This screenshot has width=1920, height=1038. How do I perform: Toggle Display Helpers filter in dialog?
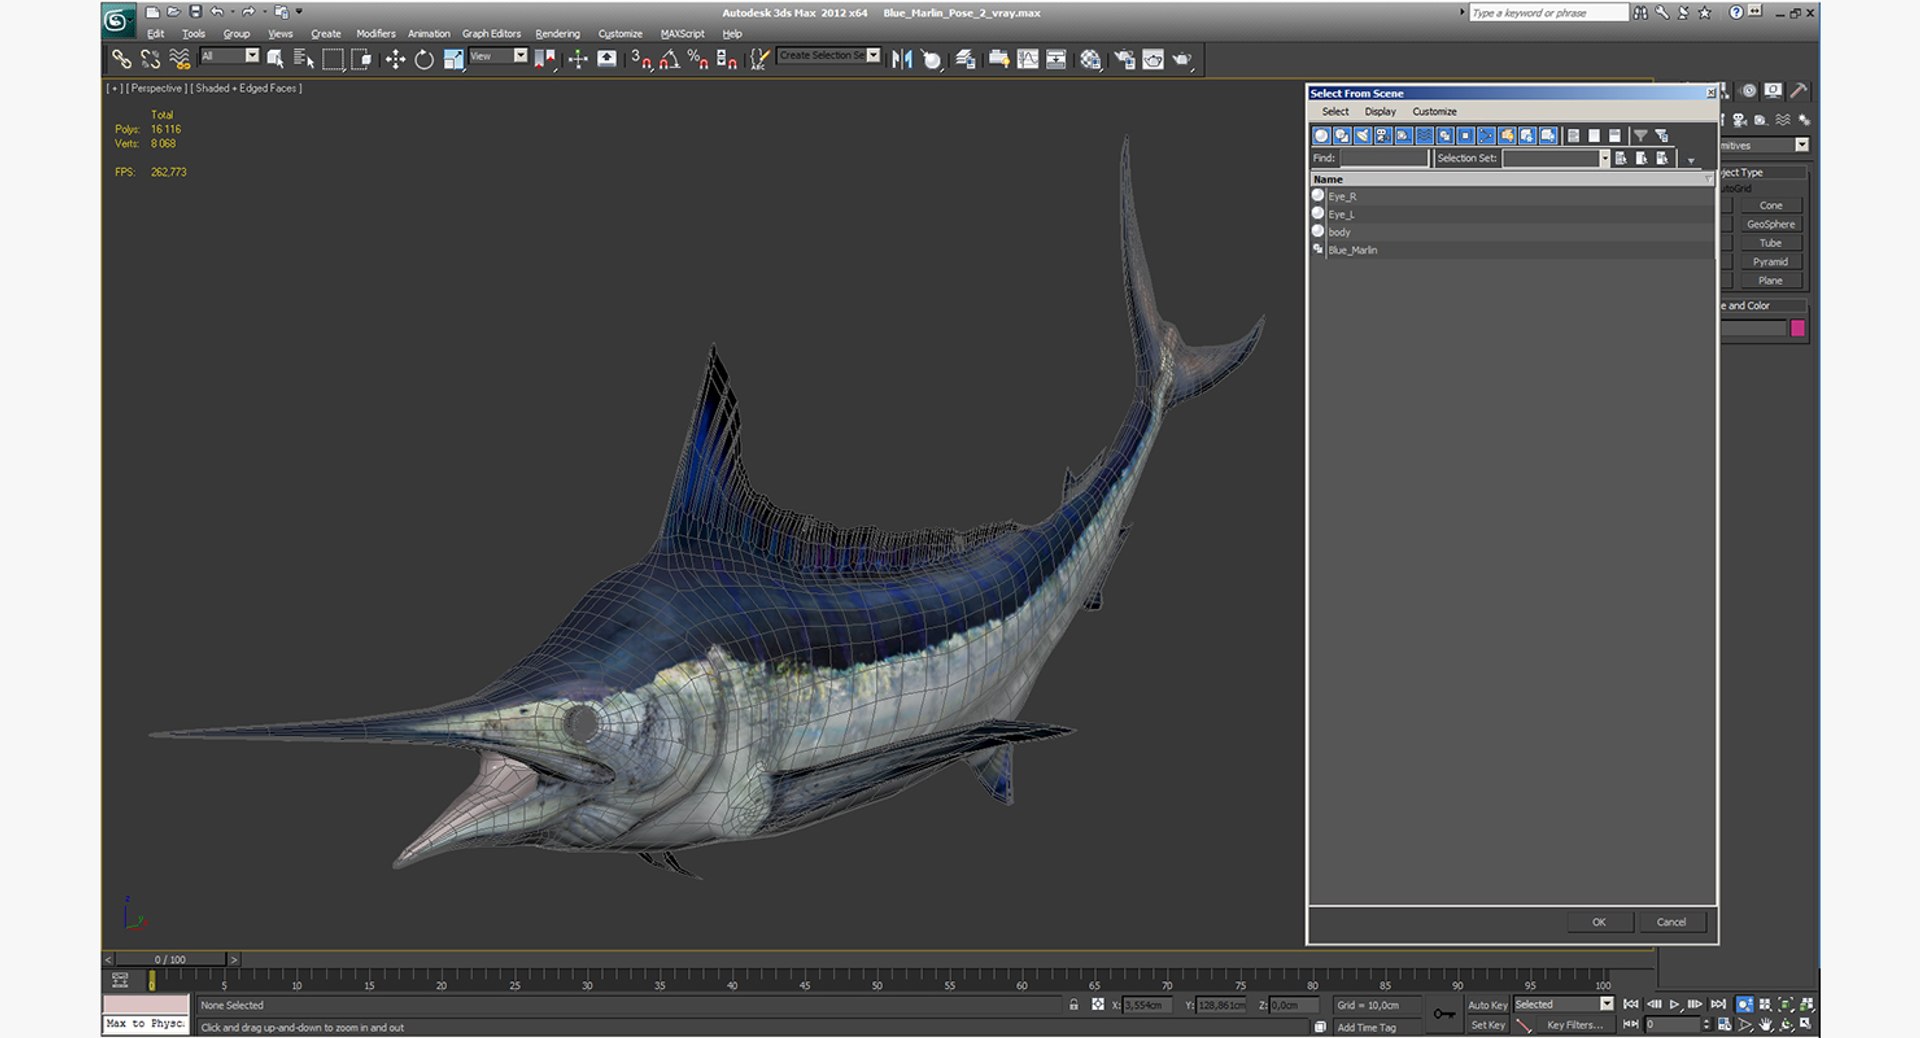pos(1404,135)
